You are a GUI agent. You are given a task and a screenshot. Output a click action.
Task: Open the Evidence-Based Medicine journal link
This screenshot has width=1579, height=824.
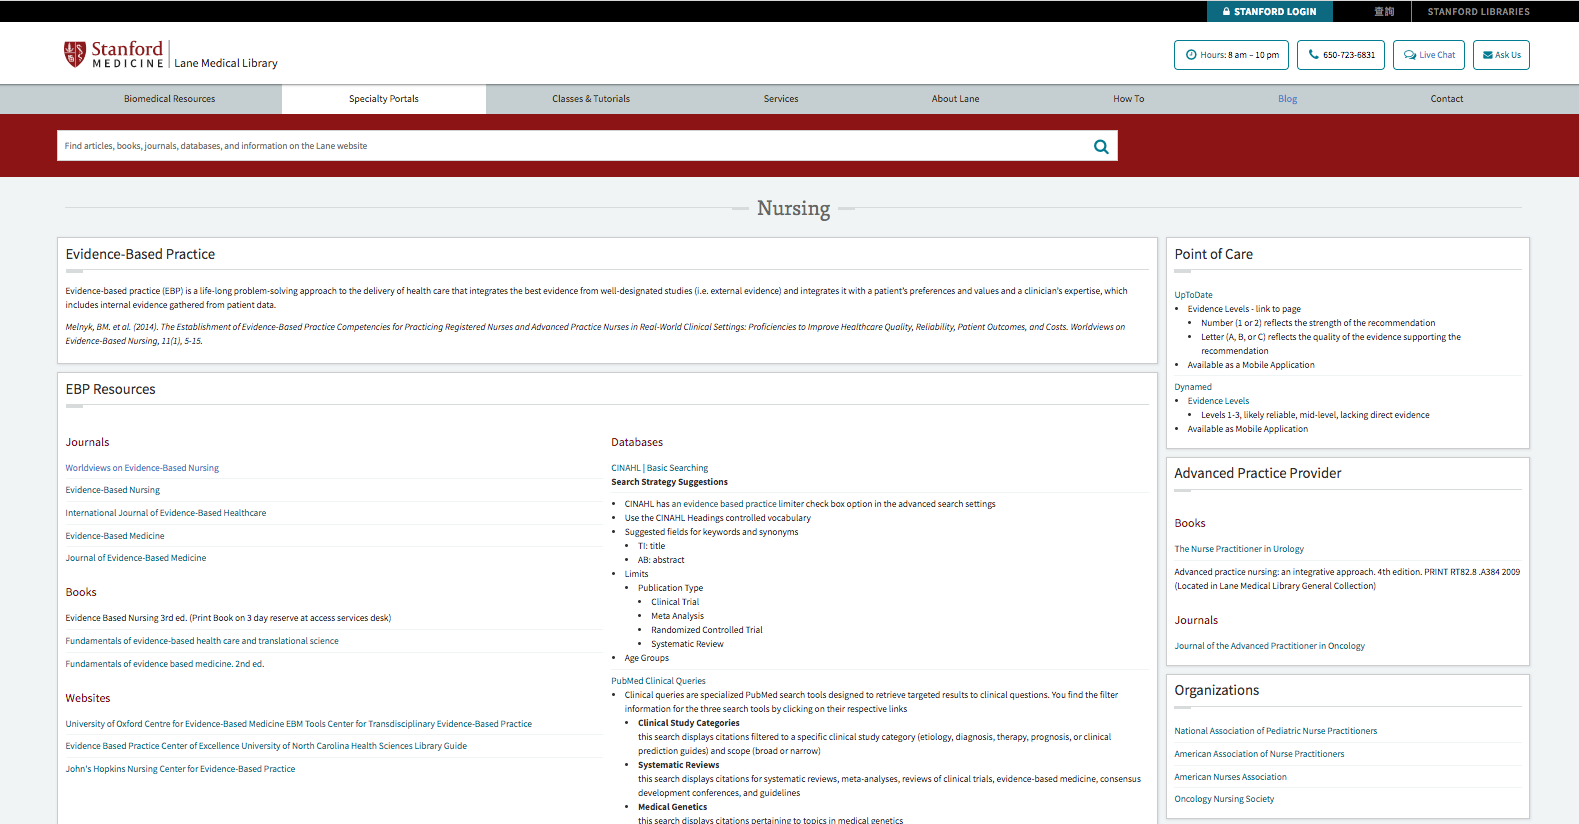click(115, 536)
